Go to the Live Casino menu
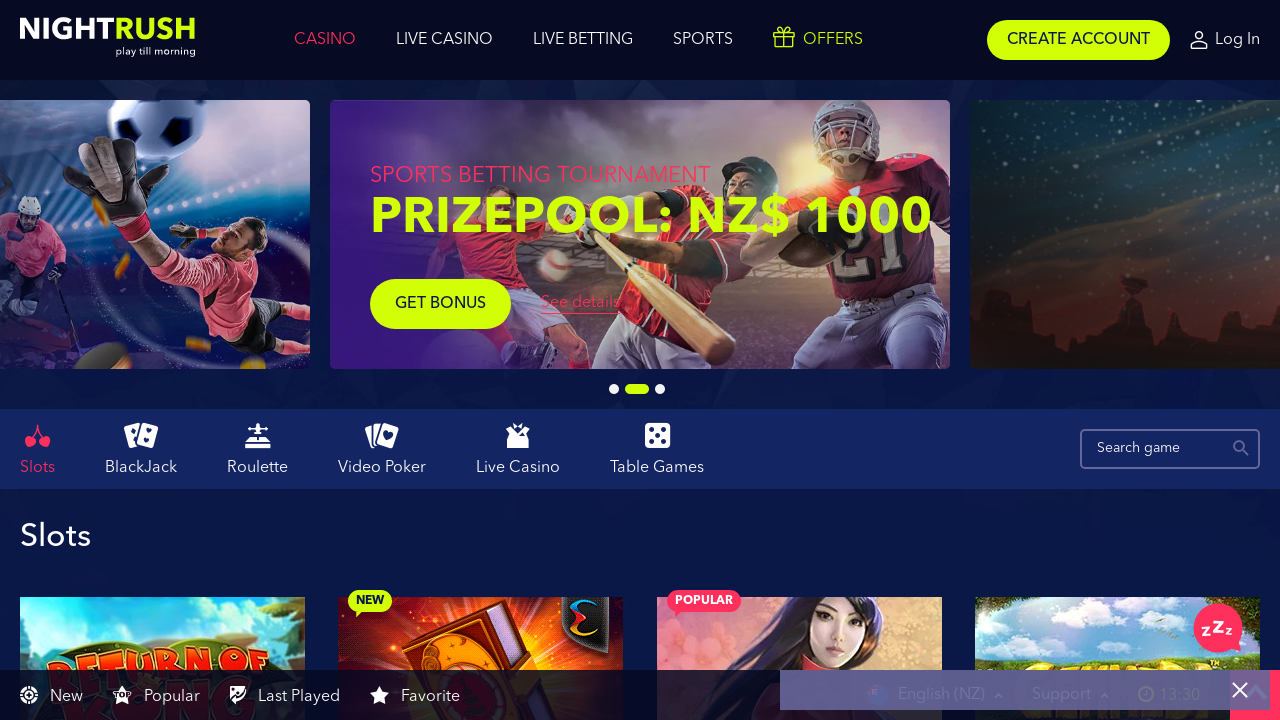Screen dimensions: 1280x720 (x=444, y=39)
